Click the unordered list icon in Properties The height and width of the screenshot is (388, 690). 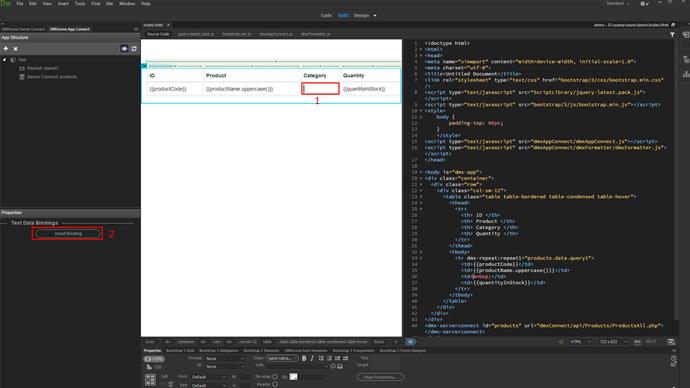tap(321, 359)
